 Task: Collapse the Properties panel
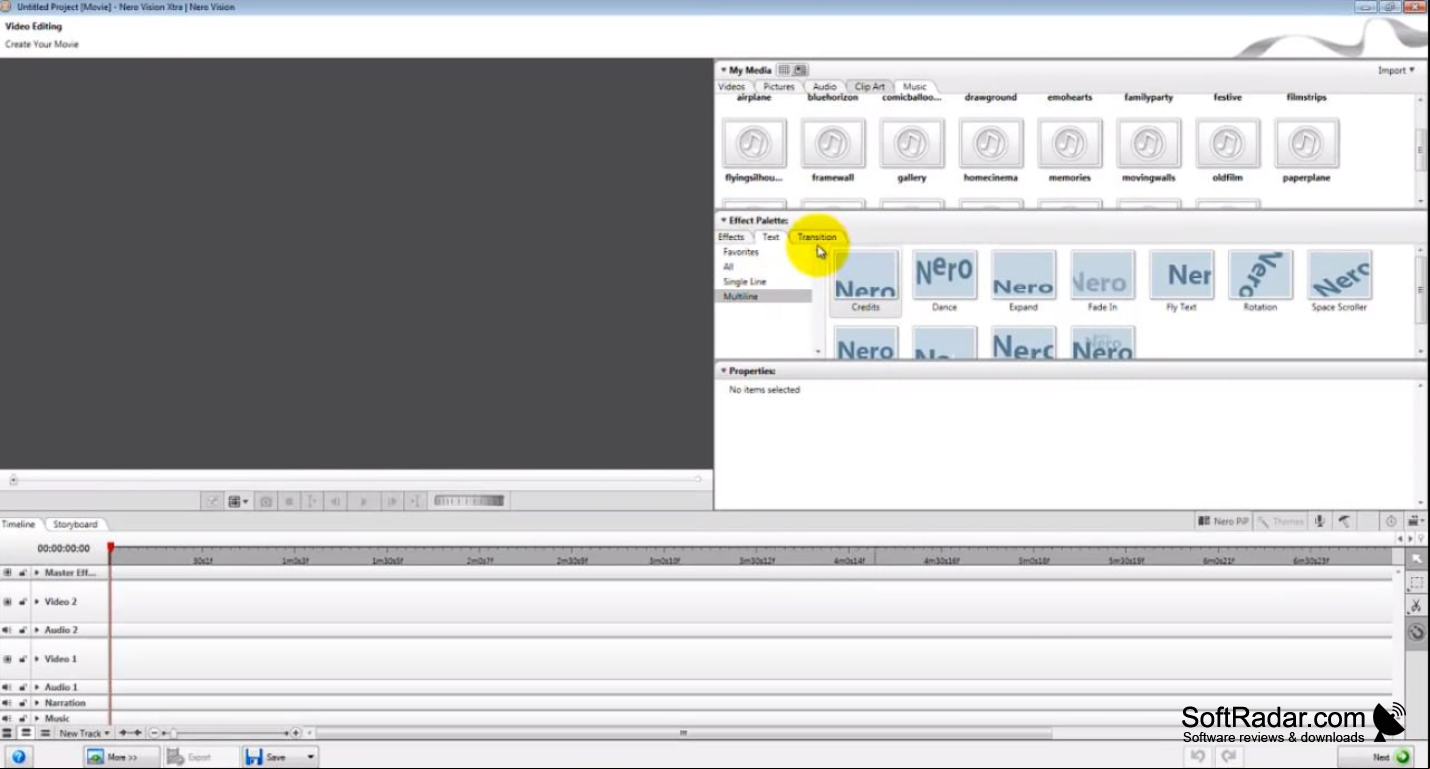(x=723, y=371)
